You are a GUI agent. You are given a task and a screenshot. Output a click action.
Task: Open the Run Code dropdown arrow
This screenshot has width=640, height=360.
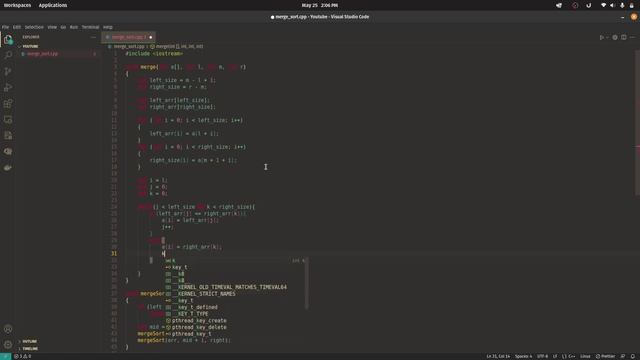[x=607, y=37]
